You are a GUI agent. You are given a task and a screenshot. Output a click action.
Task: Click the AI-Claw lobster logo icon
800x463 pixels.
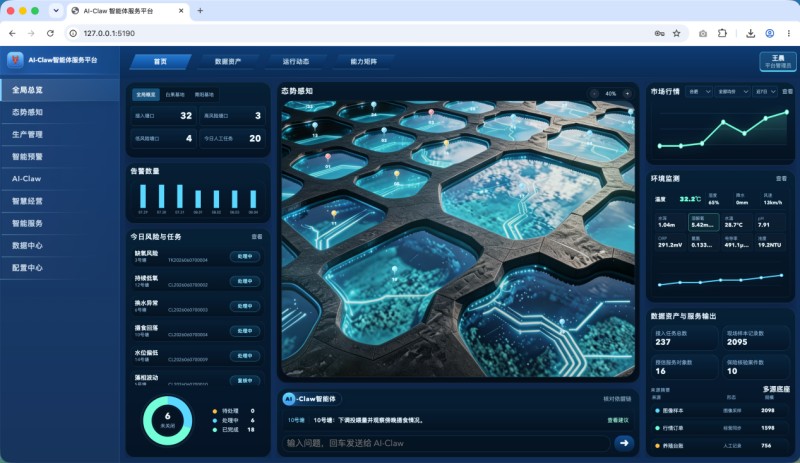tap(15, 60)
